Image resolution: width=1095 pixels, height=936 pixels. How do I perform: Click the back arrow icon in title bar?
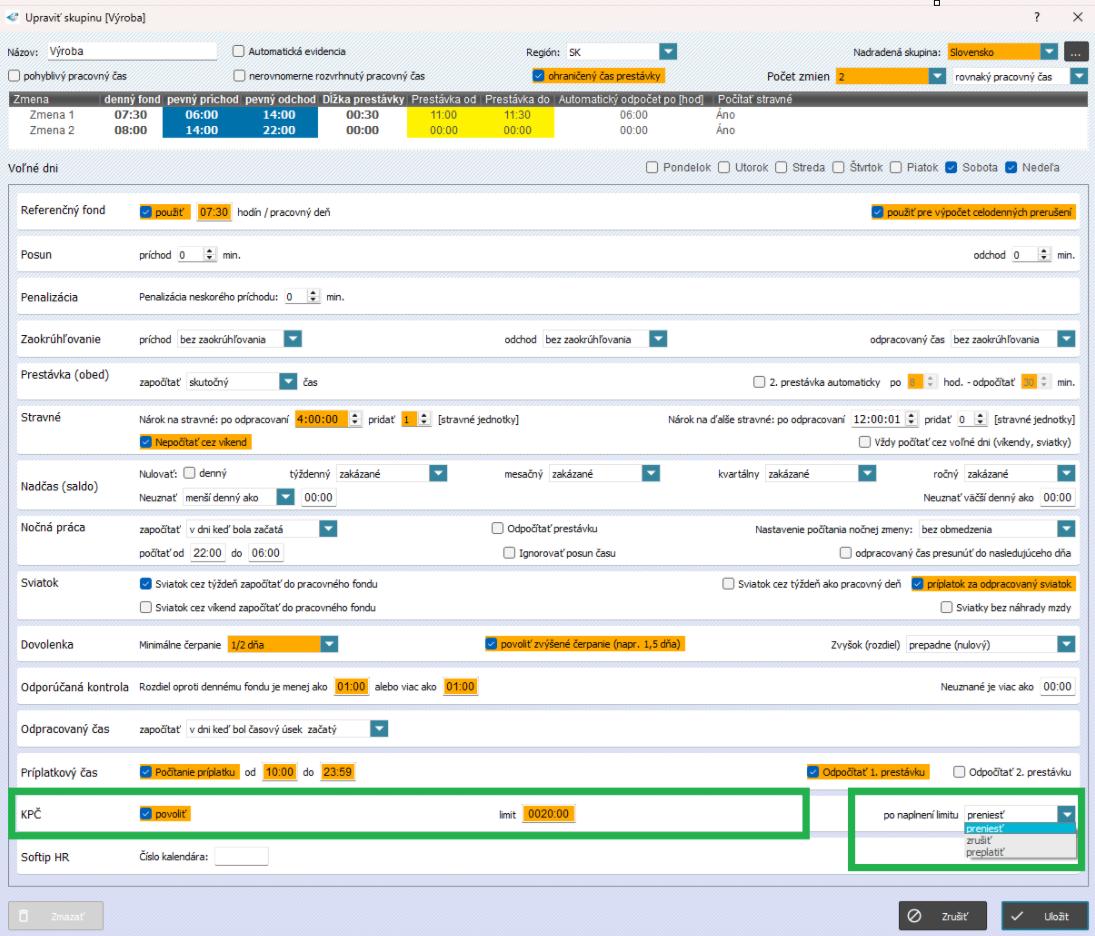pyautogui.click(x=11, y=18)
